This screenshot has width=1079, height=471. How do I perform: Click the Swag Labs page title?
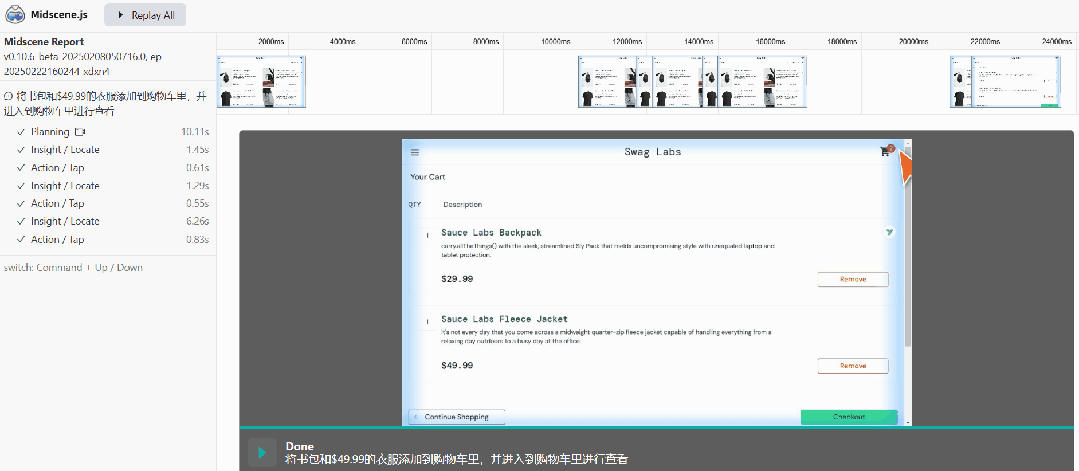pyautogui.click(x=652, y=151)
